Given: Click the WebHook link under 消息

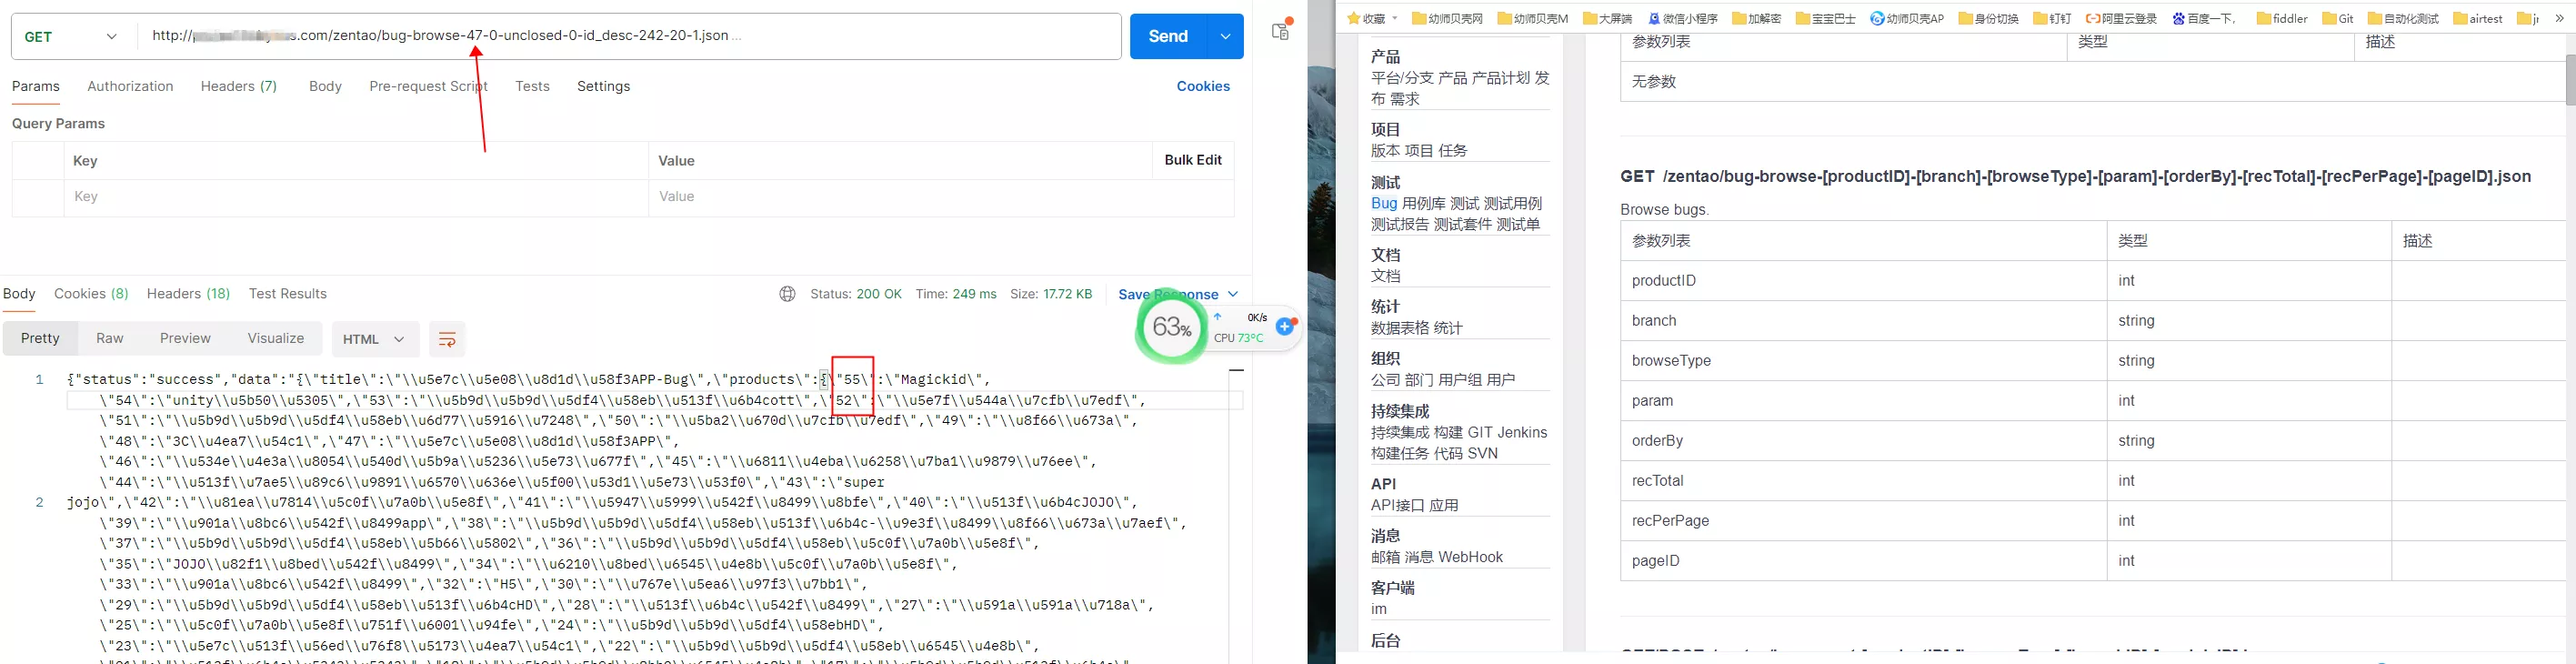Looking at the screenshot, I should (1471, 557).
